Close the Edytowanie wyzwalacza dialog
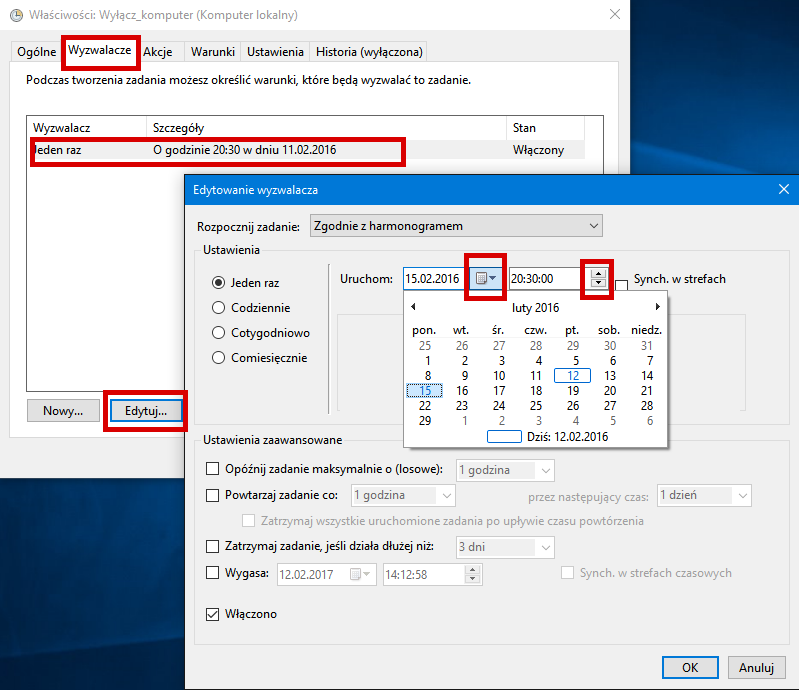Image resolution: width=799 pixels, height=690 pixels. (782, 189)
